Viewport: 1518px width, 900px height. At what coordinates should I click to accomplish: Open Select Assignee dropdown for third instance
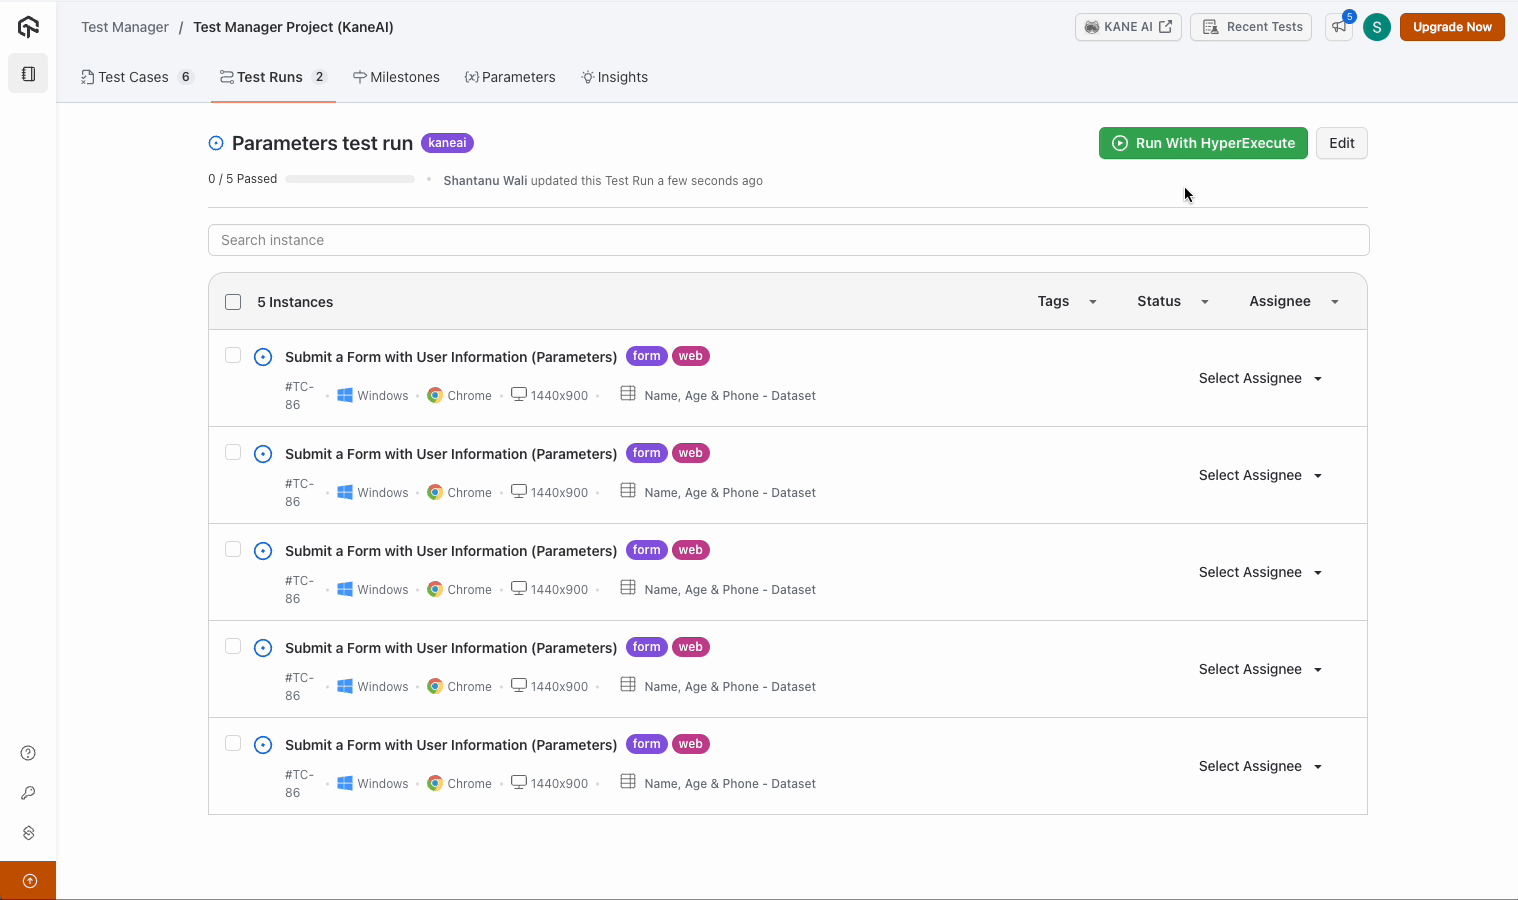coord(1260,572)
